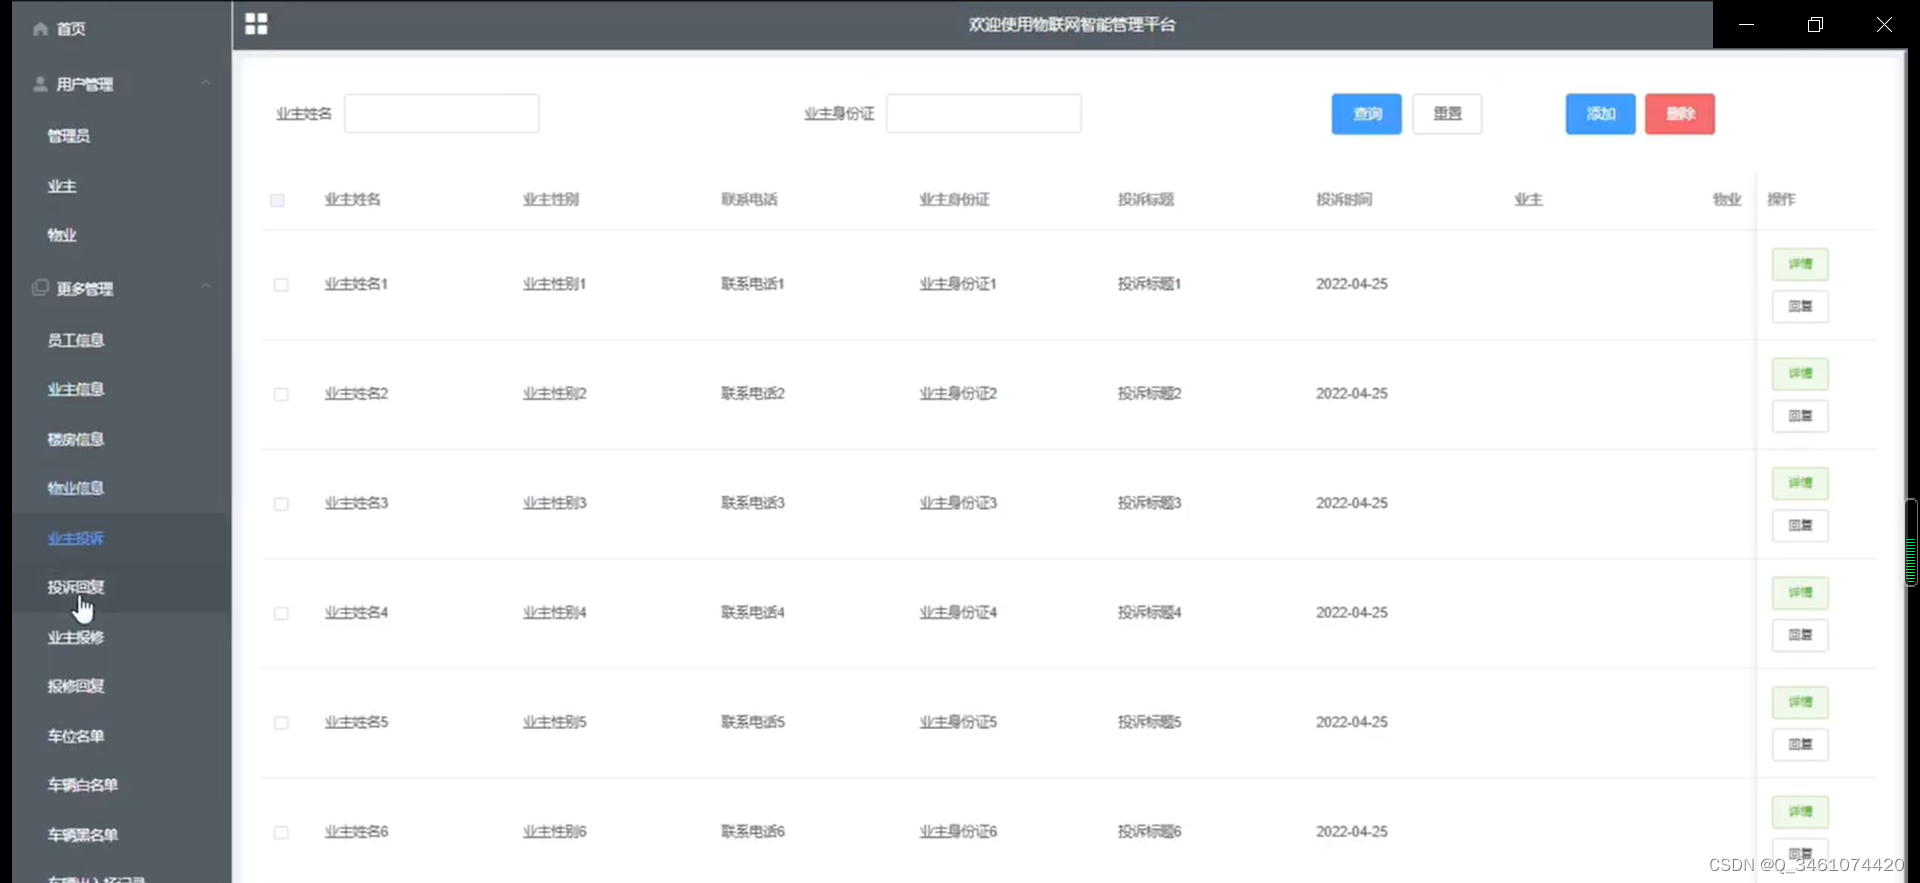Open 管理员 in the sidebar
This screenshot has width=1920, height=883.
tap(69, 136)
